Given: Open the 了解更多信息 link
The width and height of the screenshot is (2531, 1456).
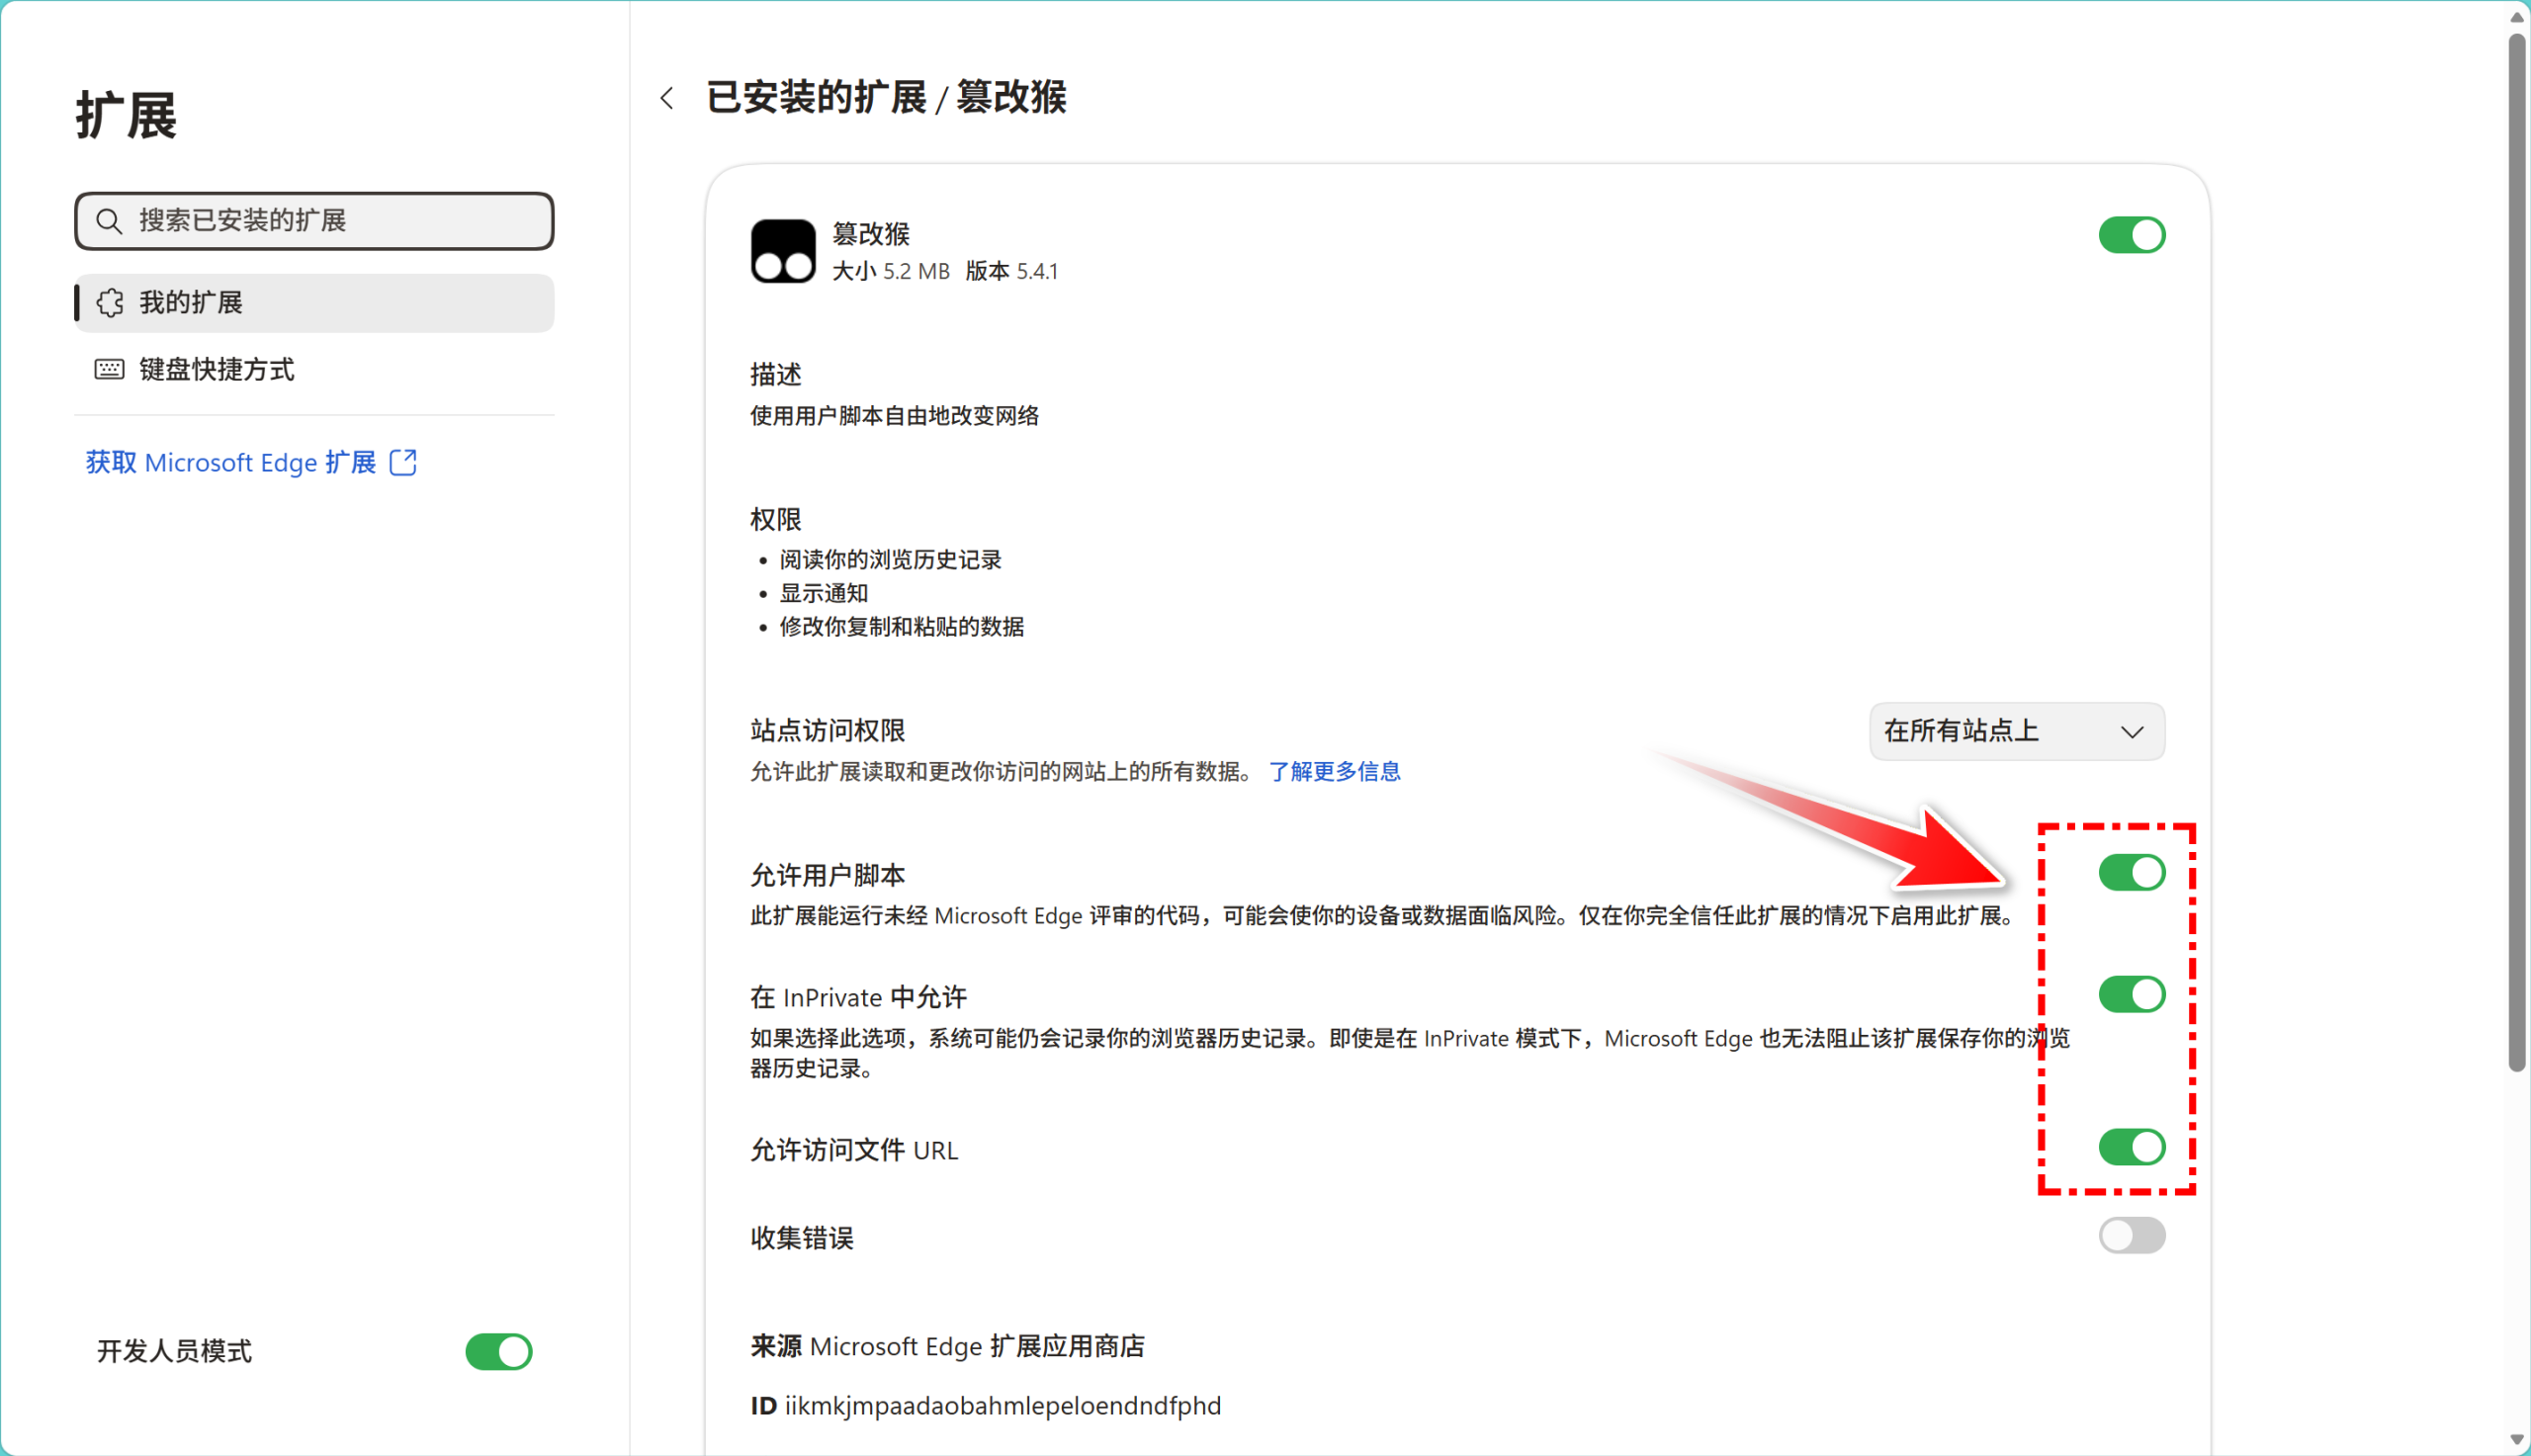Looking at the screenshot, I should tap(1334, 772).
